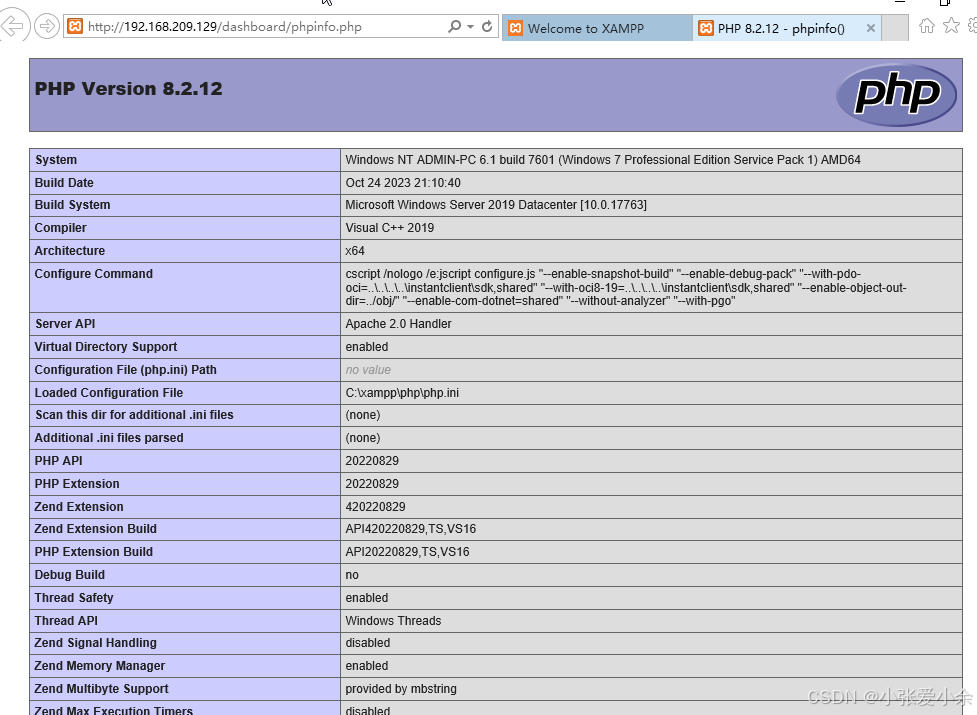Switch to the Welcome to XAMPP tab
This screenshot has height=715, width=977.
click(x=597, y=28)
